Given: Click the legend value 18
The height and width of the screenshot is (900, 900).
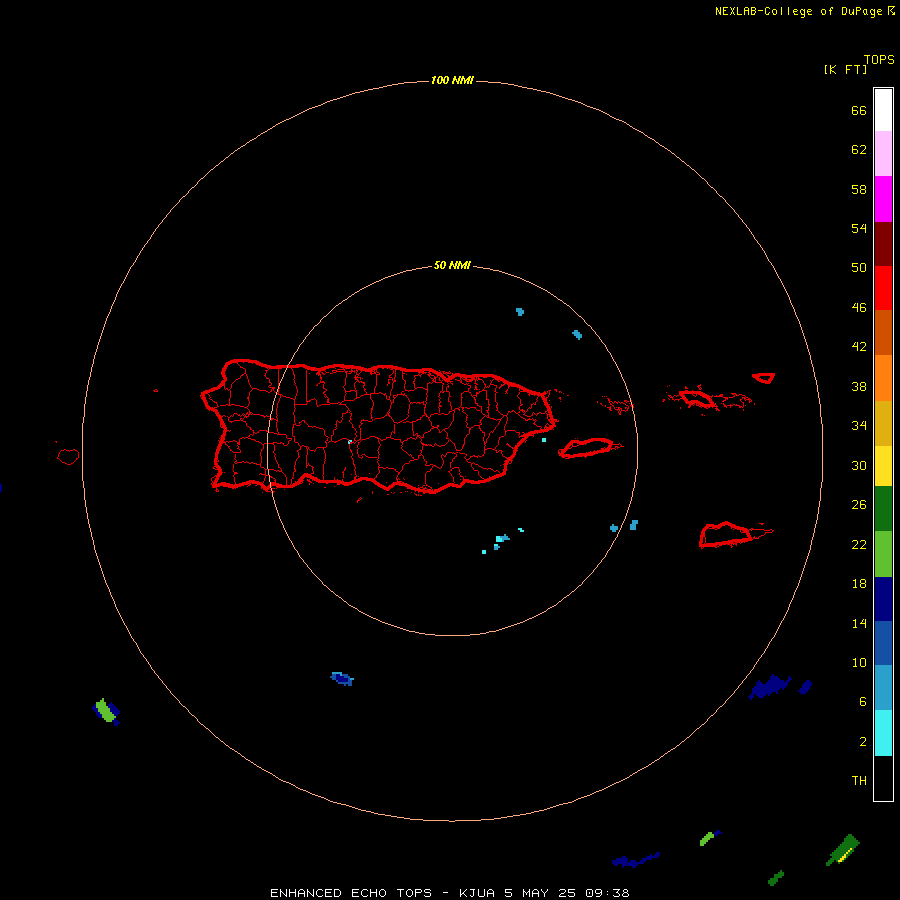Looking at the screenshot, I should pyautogui.click(x=859, y=584).
